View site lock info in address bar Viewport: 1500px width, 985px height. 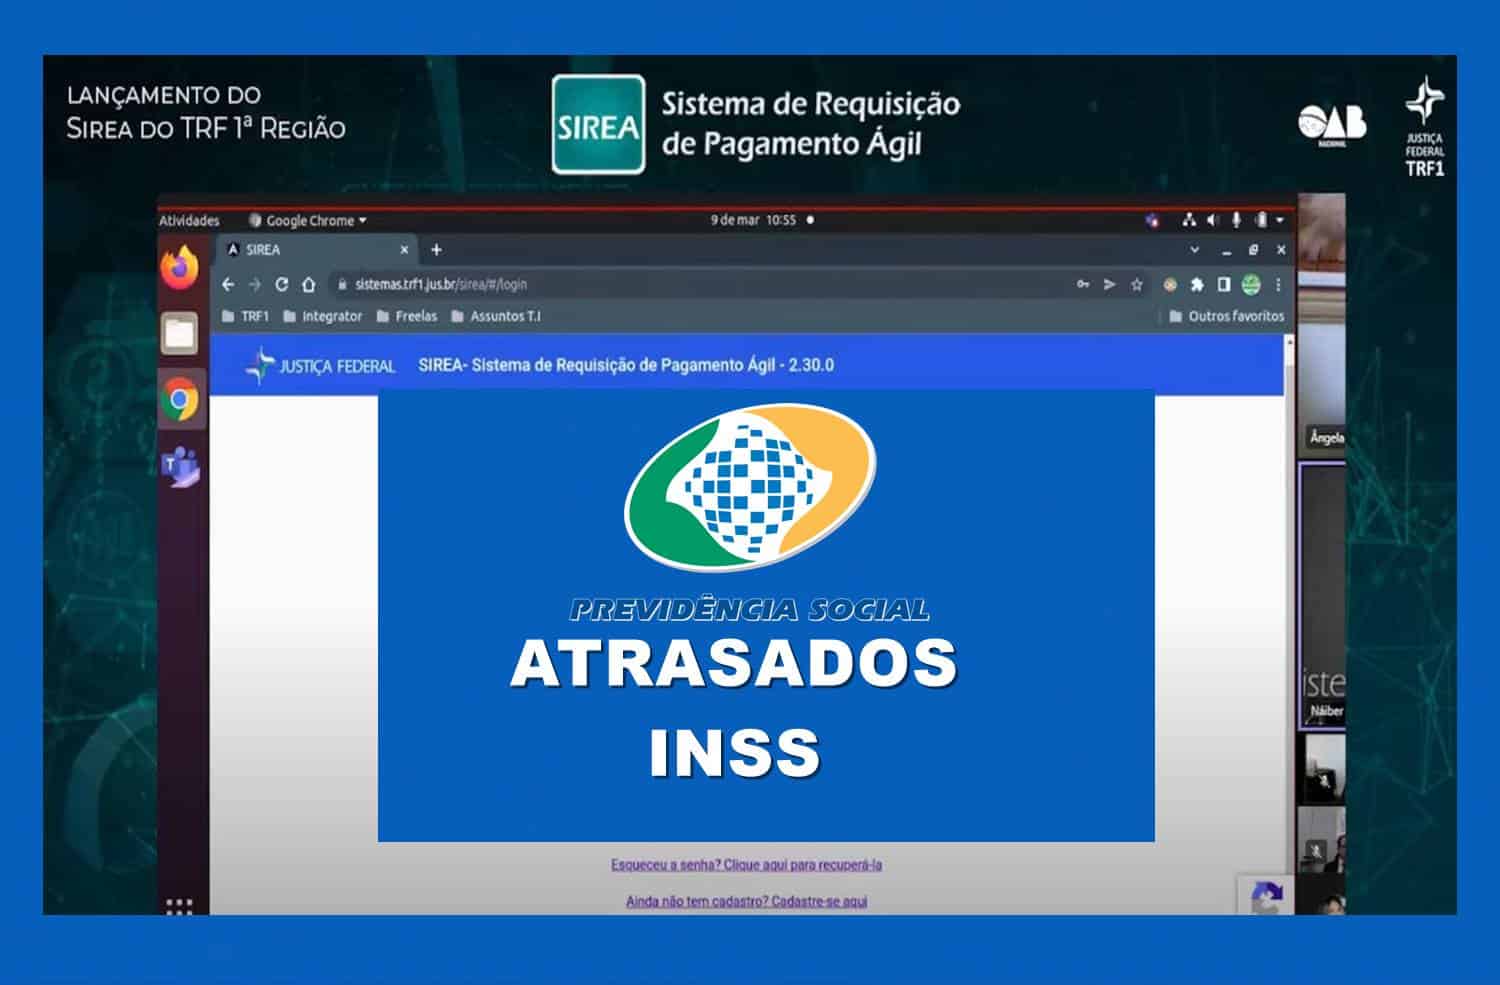[x=342, y=285]
